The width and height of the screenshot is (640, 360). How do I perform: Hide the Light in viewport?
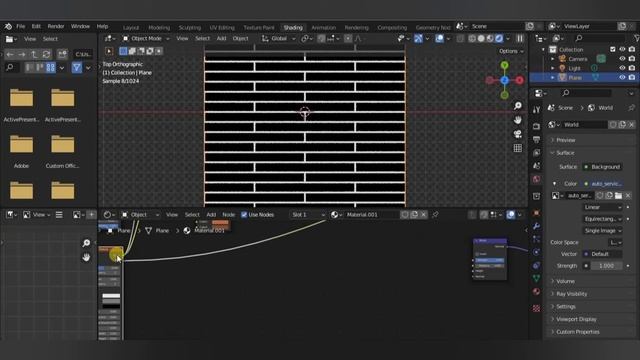[x=622, y=68]
